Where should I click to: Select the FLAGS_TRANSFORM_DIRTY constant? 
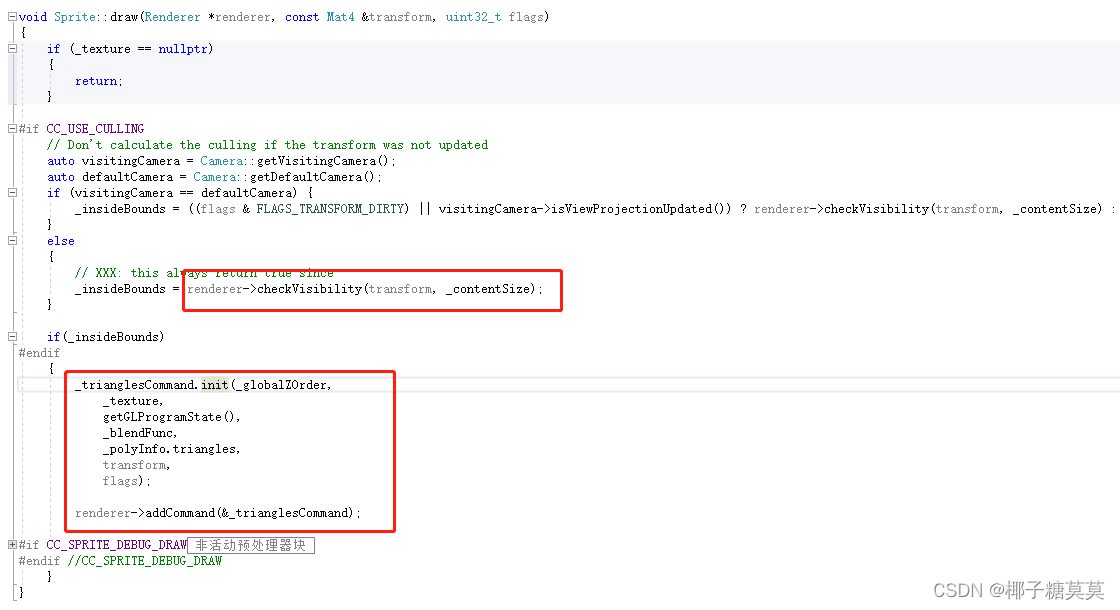click(330, 209)
